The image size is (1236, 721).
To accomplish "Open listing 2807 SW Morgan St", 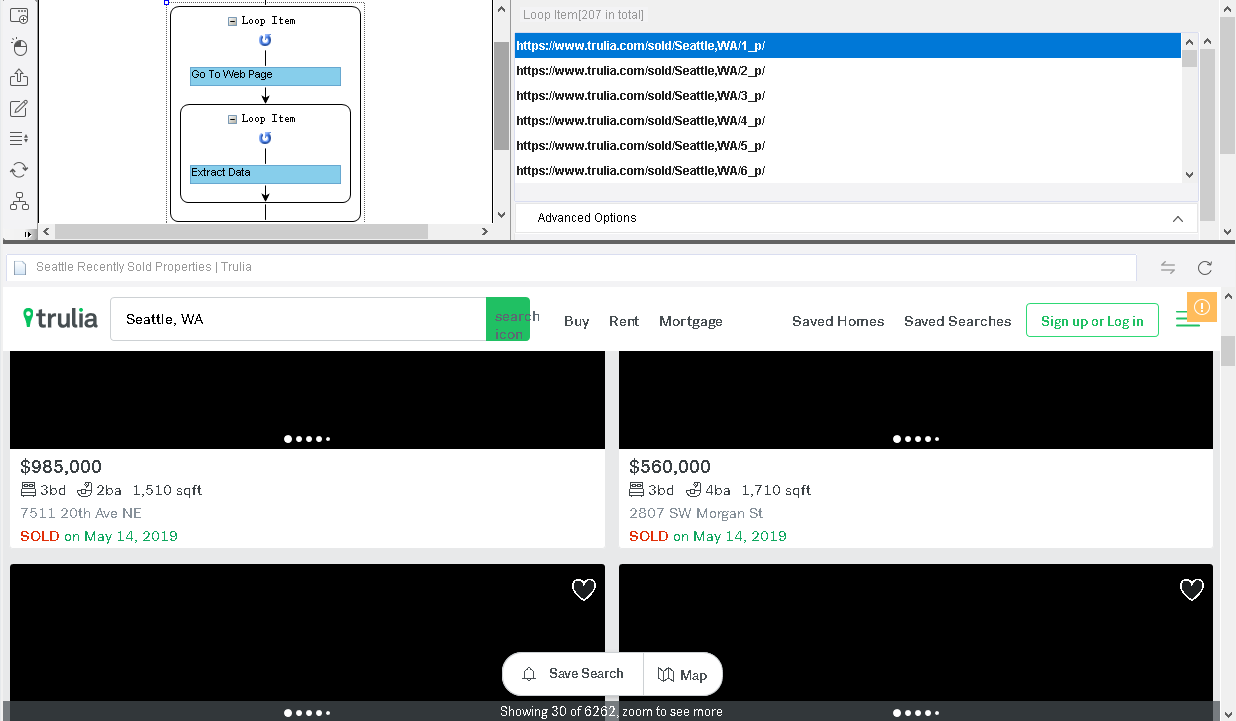I will tap(696, 513).
